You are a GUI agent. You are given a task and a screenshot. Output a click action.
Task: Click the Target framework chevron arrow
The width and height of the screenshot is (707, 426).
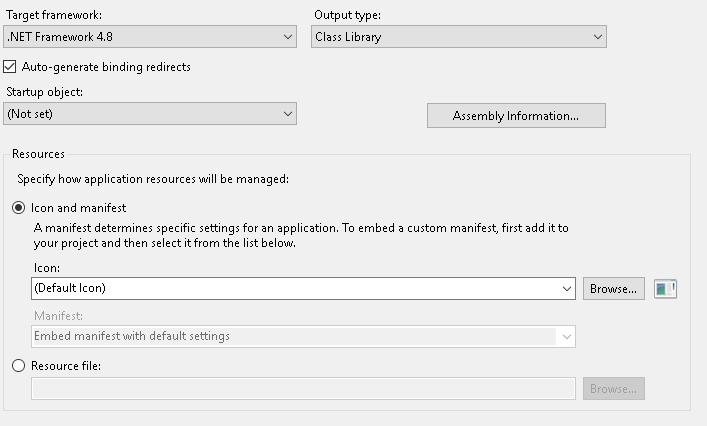(288, 37)
